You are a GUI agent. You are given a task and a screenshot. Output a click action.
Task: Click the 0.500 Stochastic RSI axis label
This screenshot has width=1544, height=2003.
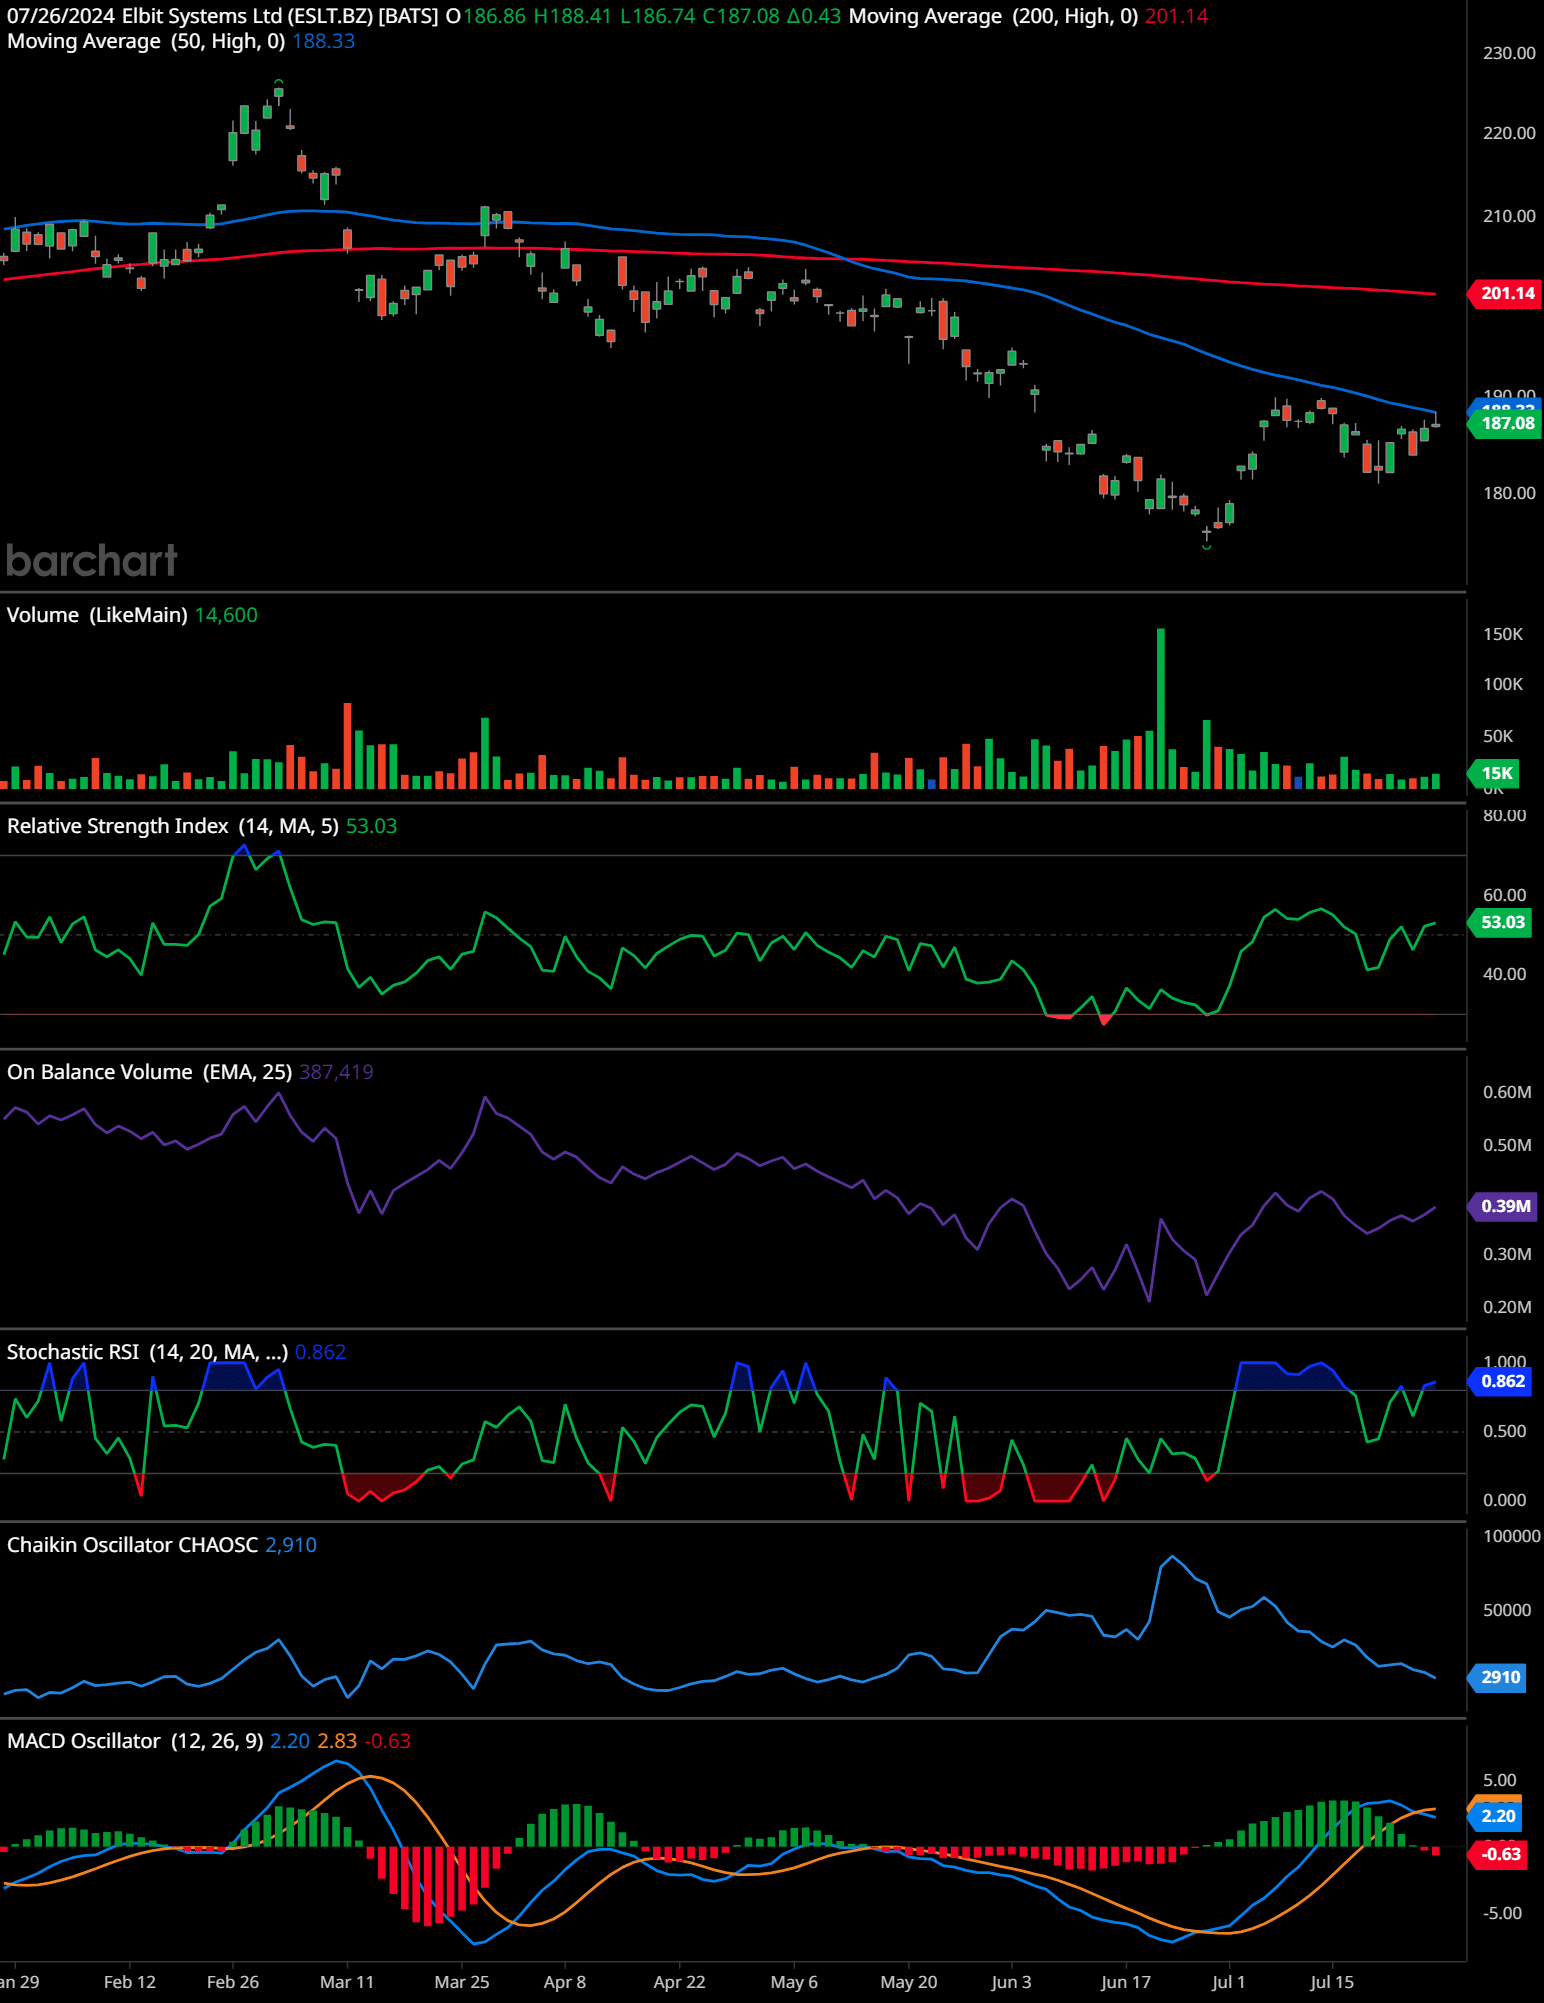point(1504,1431)
